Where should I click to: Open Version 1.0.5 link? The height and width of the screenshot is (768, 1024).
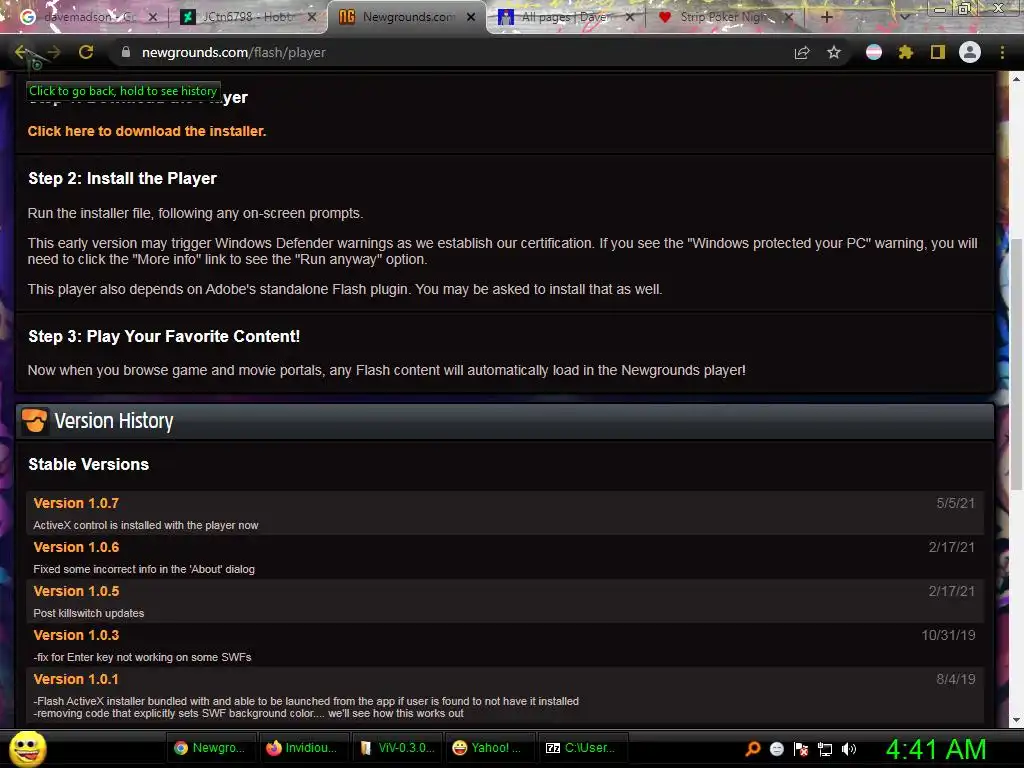(x=76, y=591)
